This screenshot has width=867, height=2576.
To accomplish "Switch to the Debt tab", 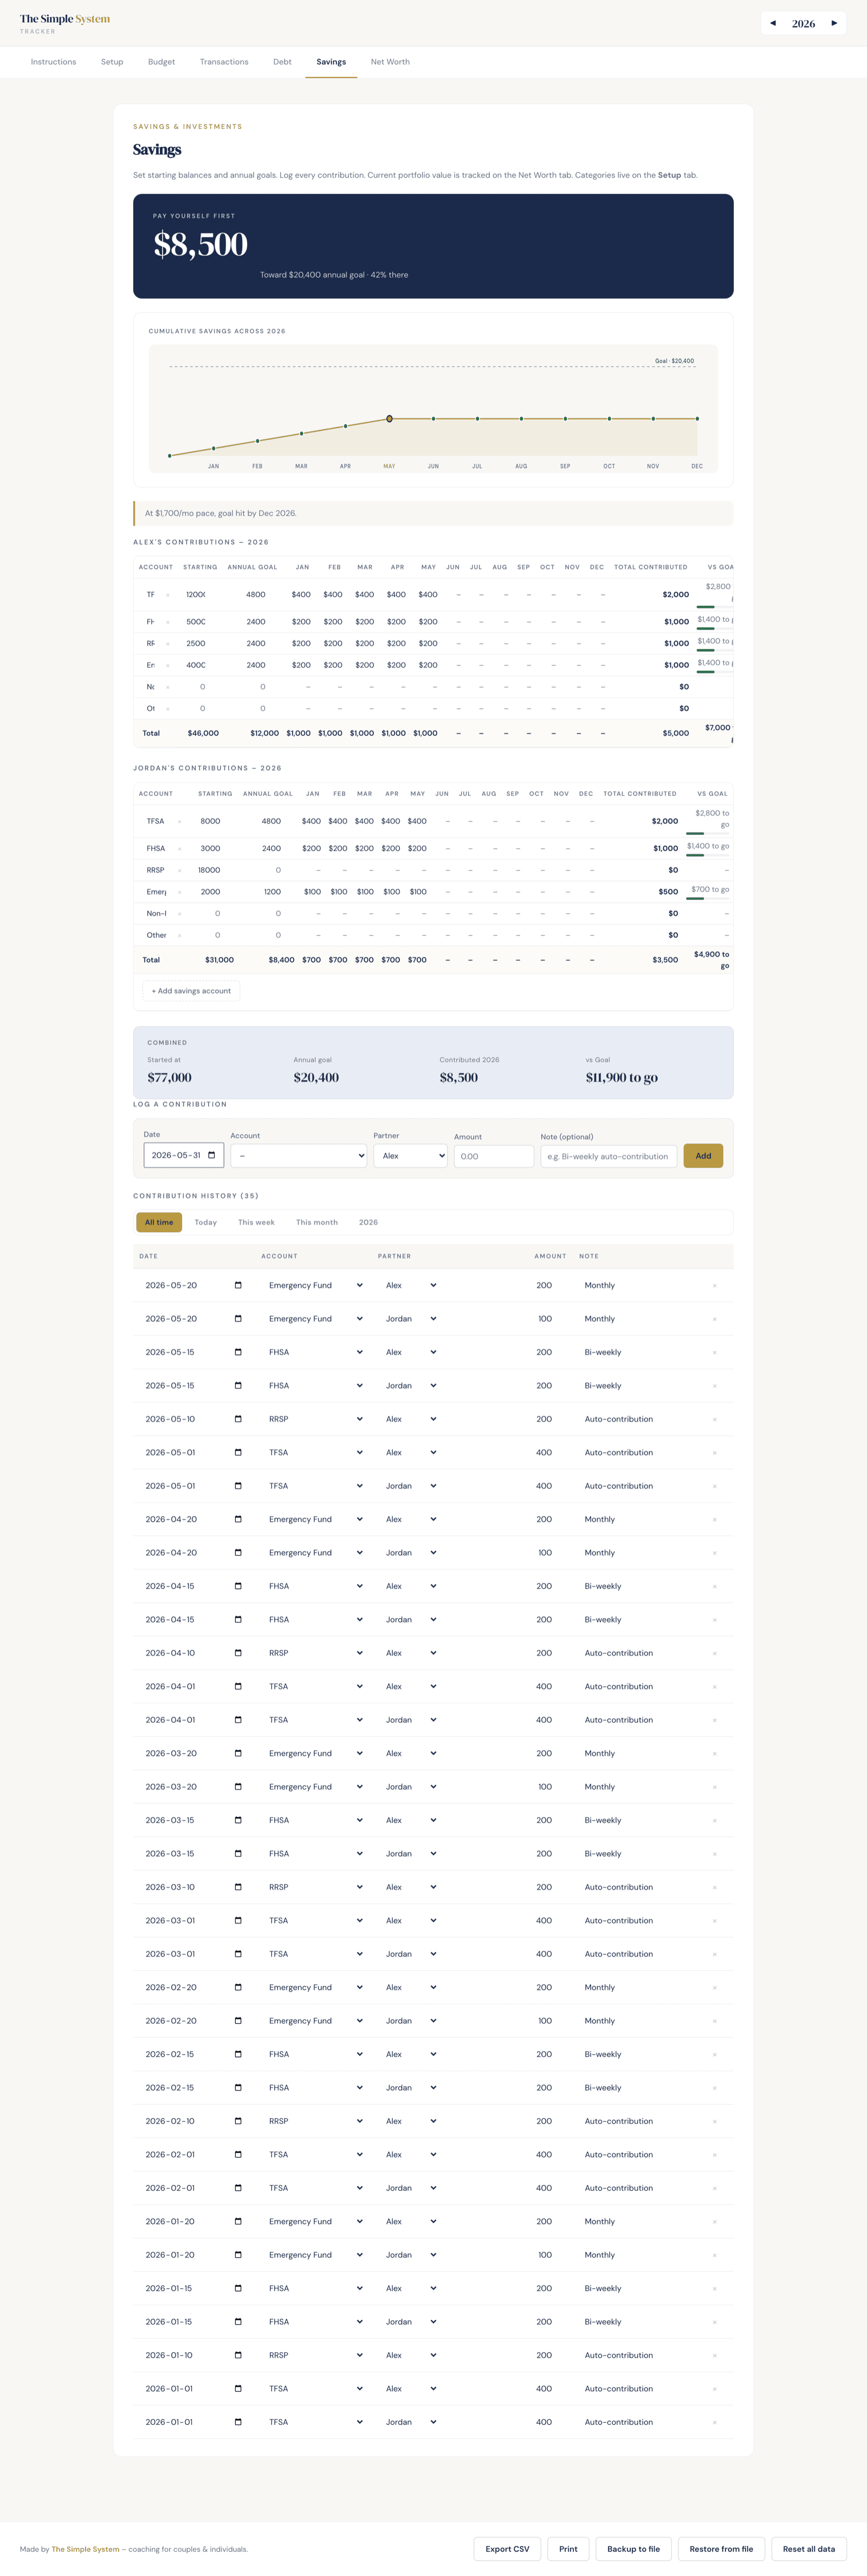I will pyautogui.click(x=282, y=62).
